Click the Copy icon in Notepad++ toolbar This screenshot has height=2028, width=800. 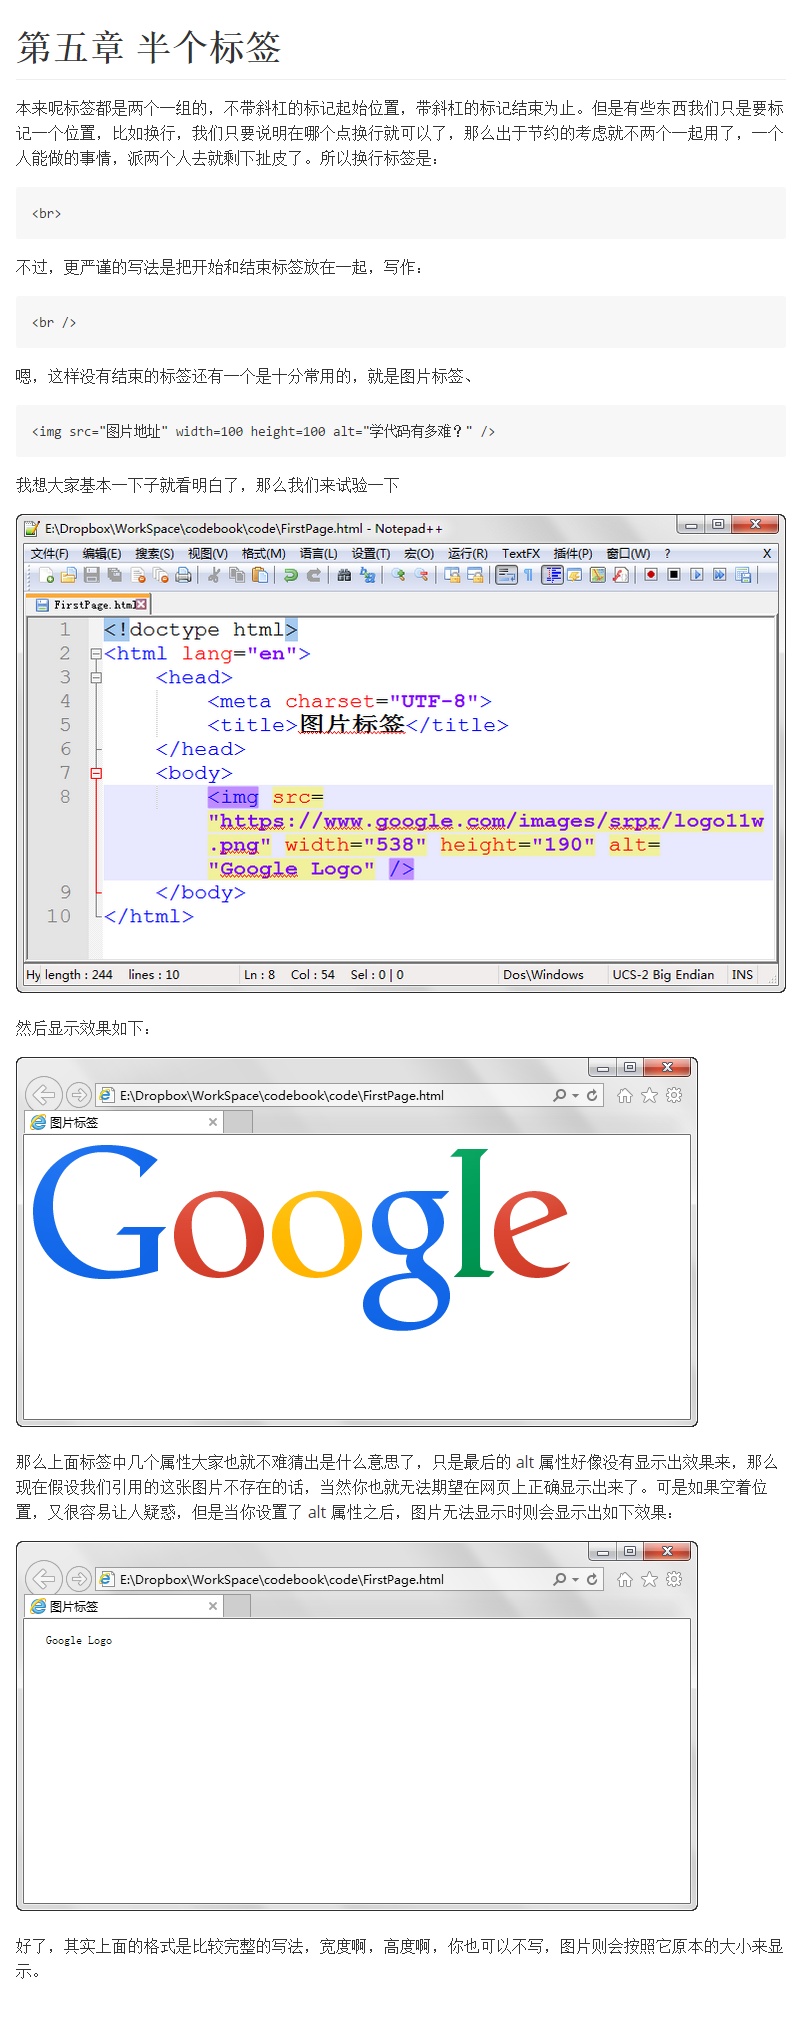click(x=237, y=575)
